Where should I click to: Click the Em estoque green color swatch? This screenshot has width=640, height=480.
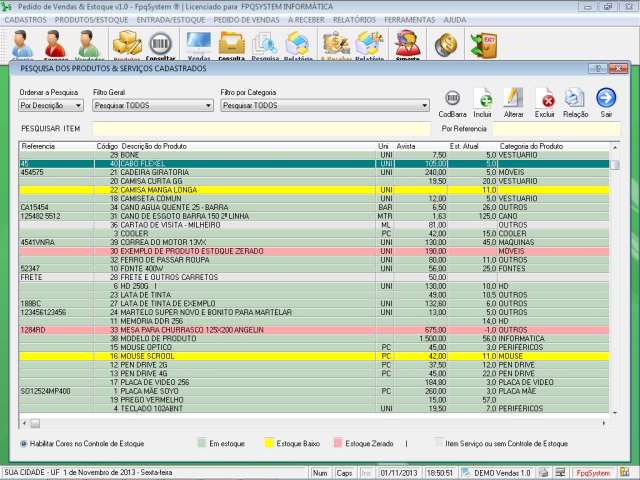click(x=202, y=443)
